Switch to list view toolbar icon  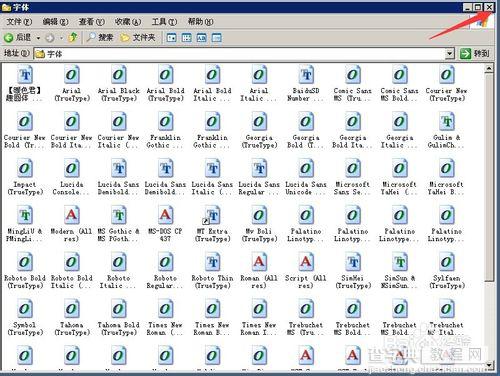pyautogui.click(x=187, y=38)
